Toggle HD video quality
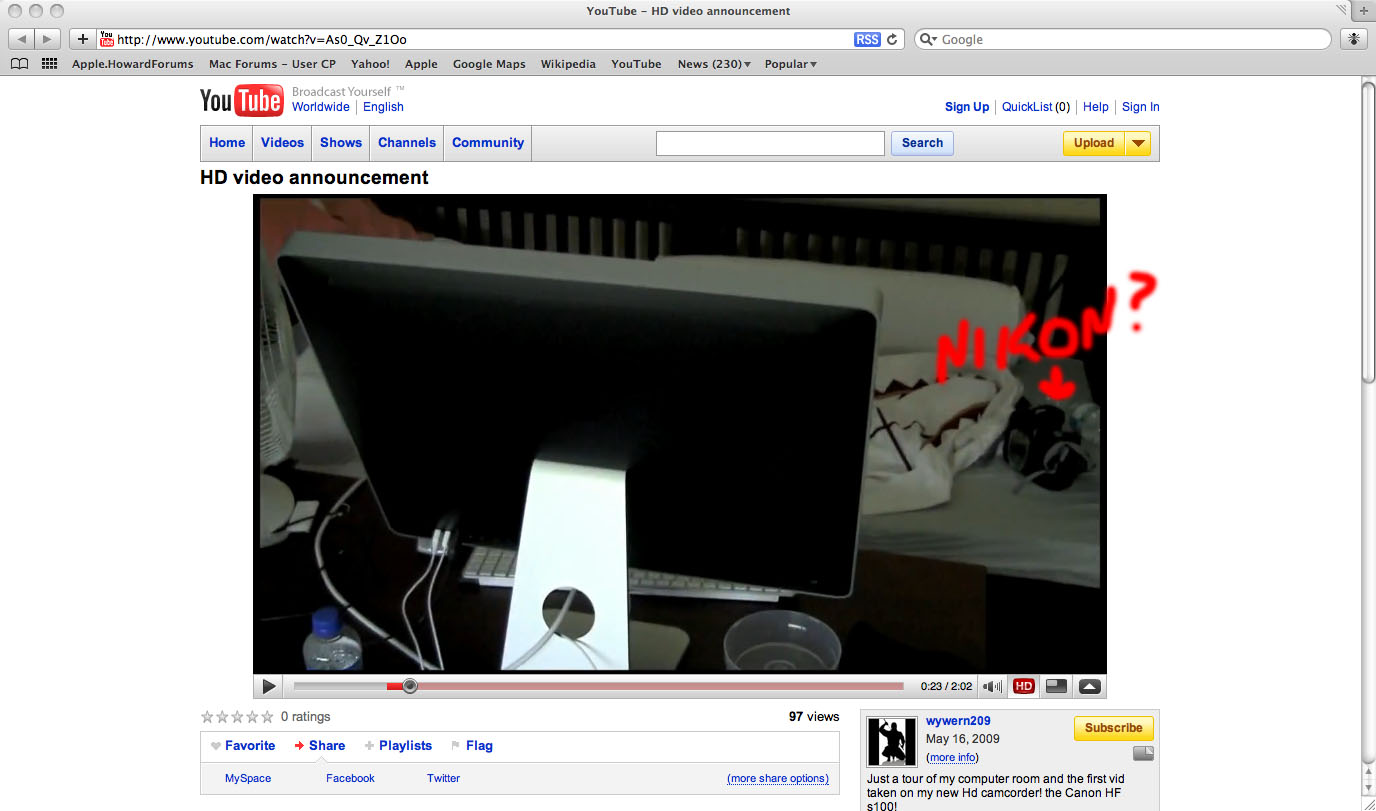1376x811 pixels. pyautogui.click(x=1024, y=687)
